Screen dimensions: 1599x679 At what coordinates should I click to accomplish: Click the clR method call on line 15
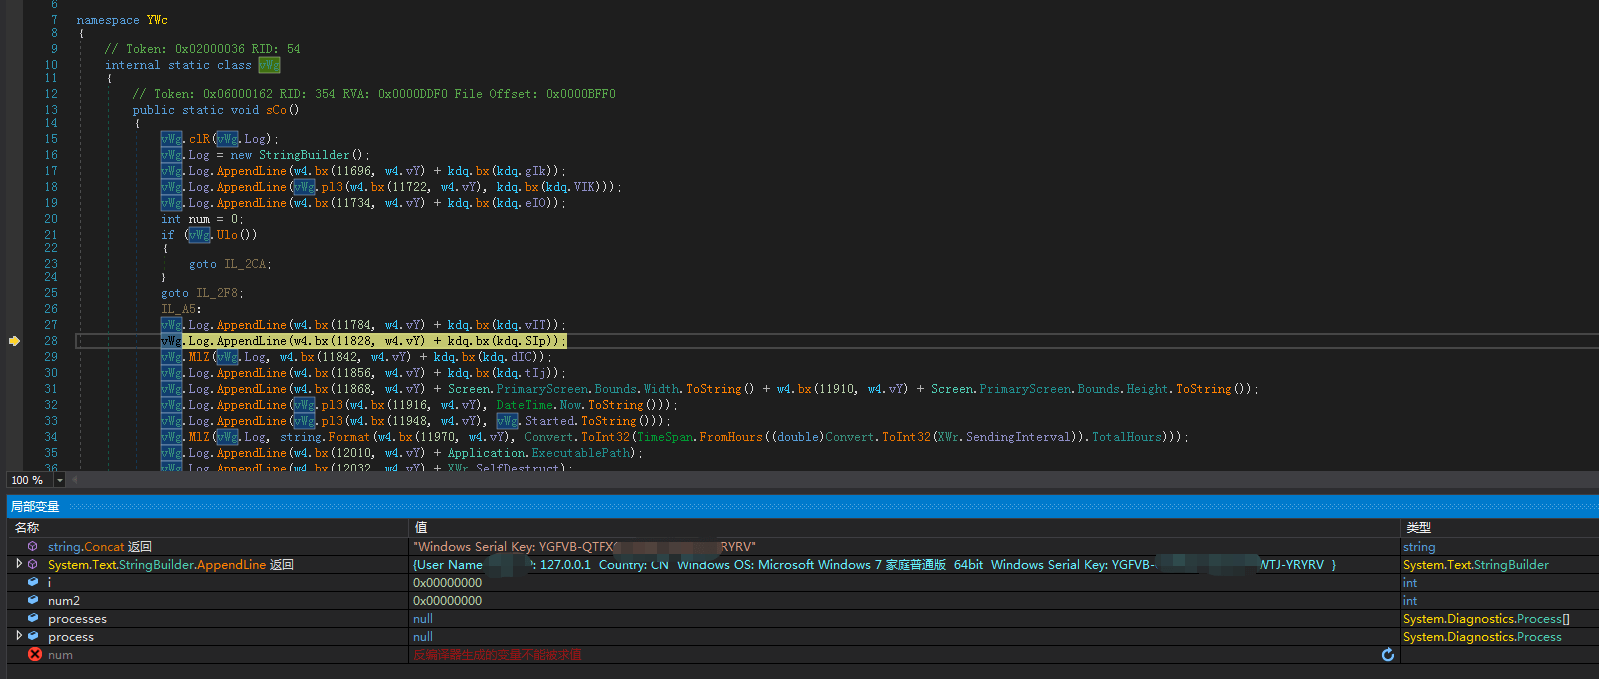click(199, 139)
